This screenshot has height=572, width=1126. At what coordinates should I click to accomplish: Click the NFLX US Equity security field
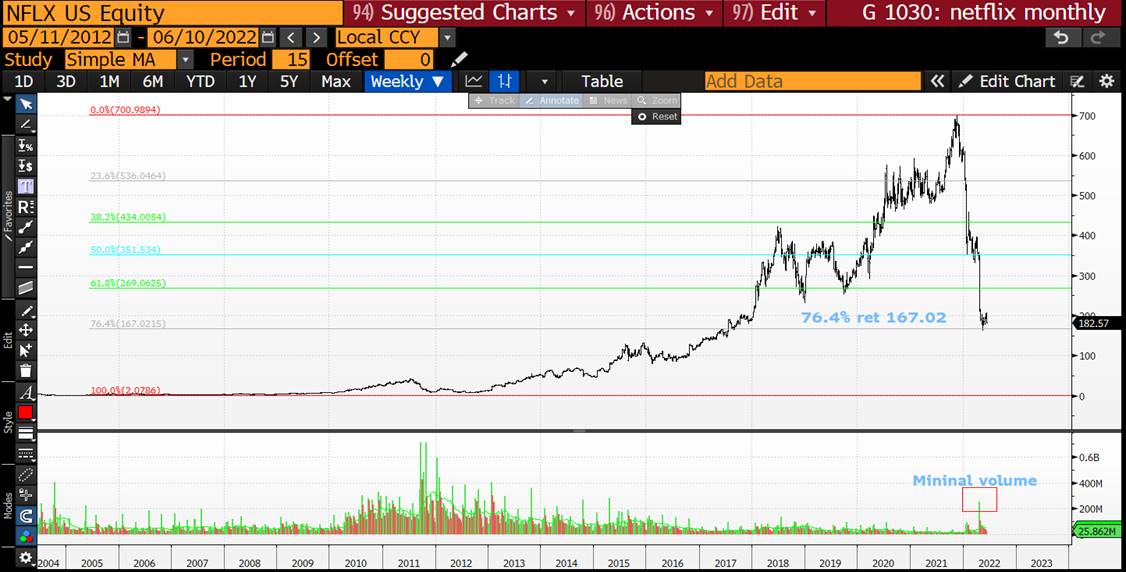172,13
